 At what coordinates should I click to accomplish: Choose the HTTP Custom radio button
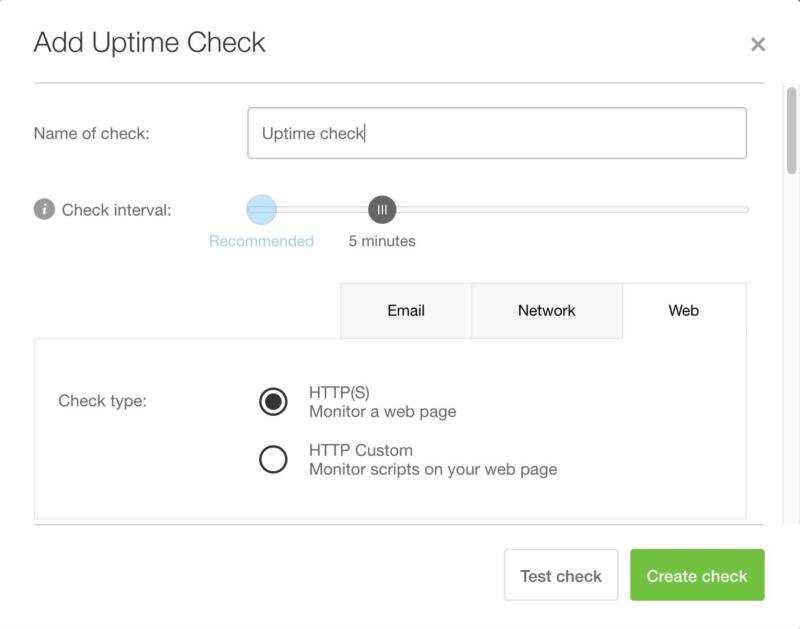pos(273,459)
